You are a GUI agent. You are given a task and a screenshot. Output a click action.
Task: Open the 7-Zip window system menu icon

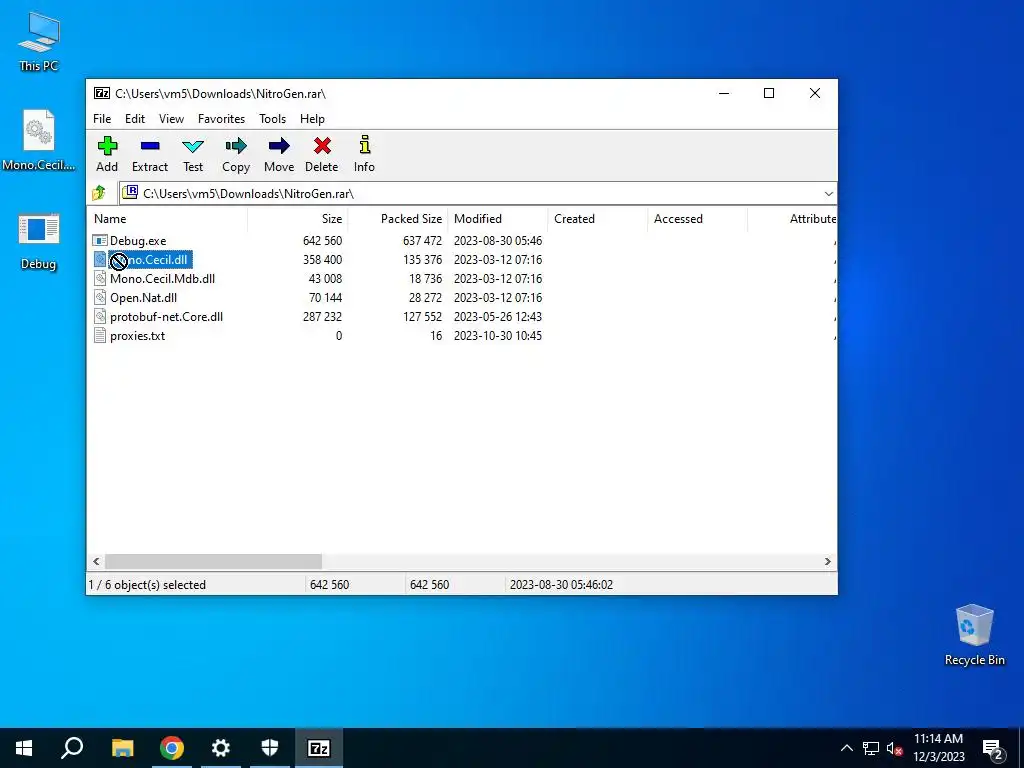click(102, 93)
